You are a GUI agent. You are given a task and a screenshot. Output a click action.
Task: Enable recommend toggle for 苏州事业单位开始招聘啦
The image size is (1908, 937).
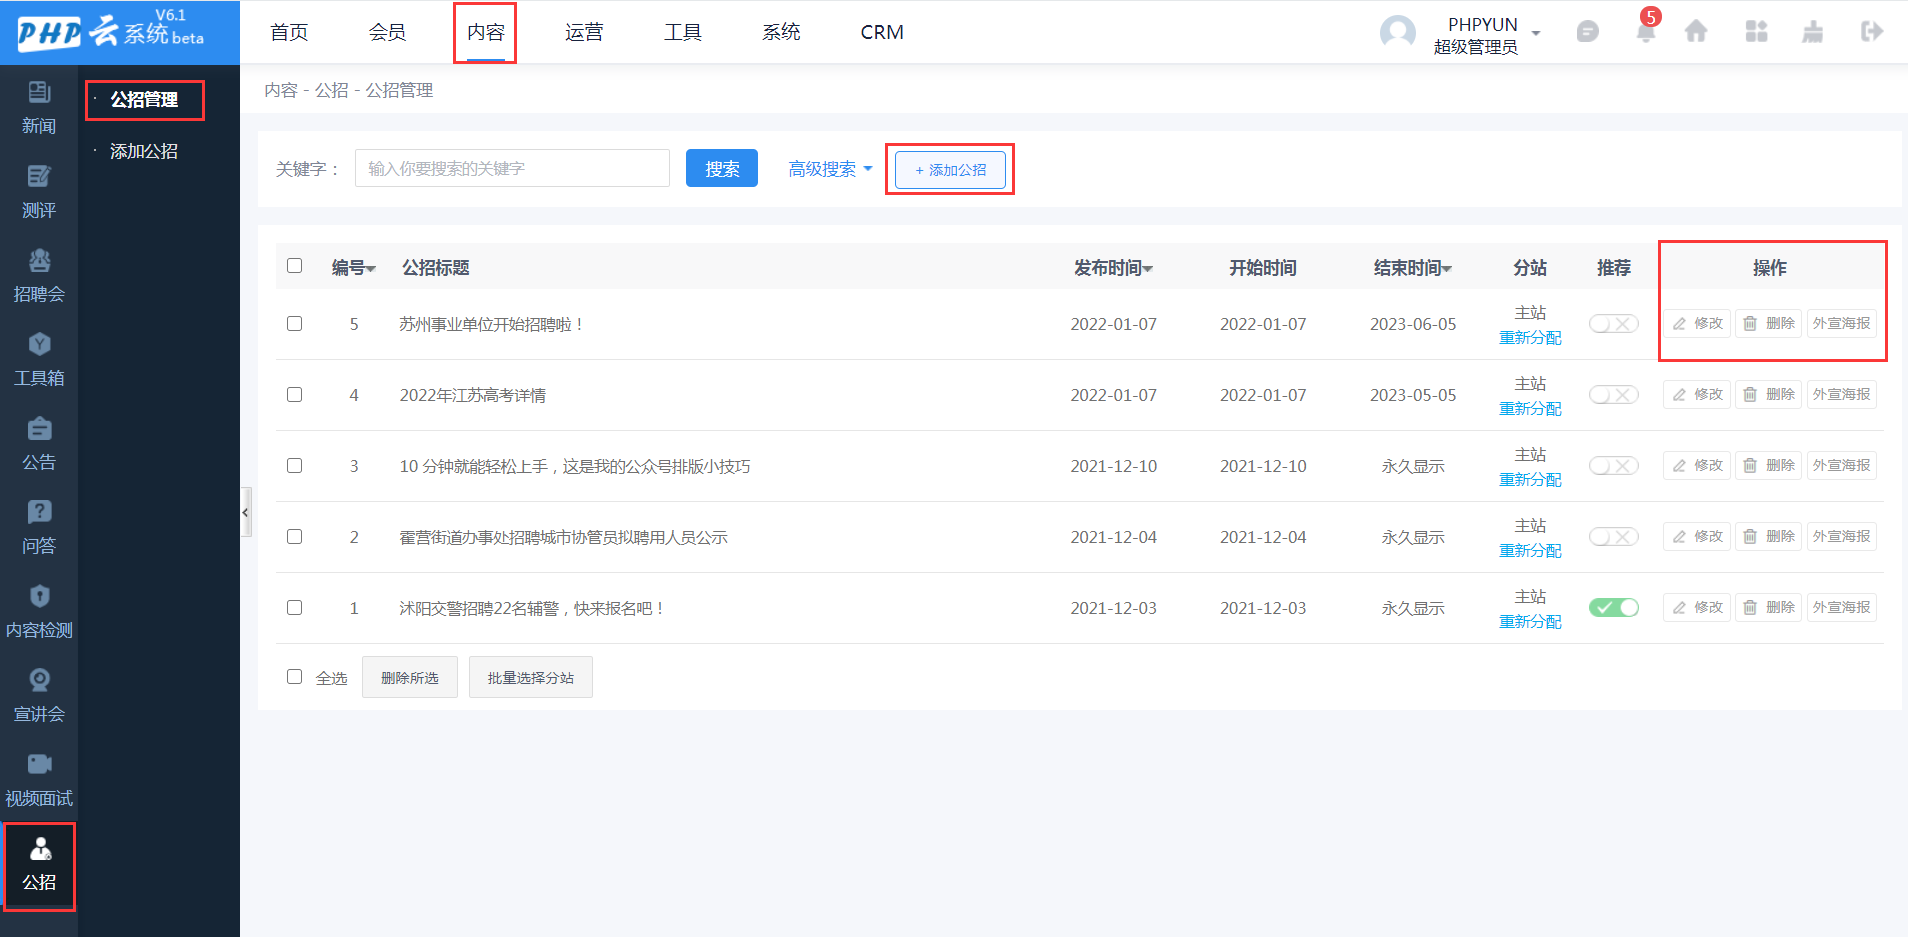(1613, 324)
